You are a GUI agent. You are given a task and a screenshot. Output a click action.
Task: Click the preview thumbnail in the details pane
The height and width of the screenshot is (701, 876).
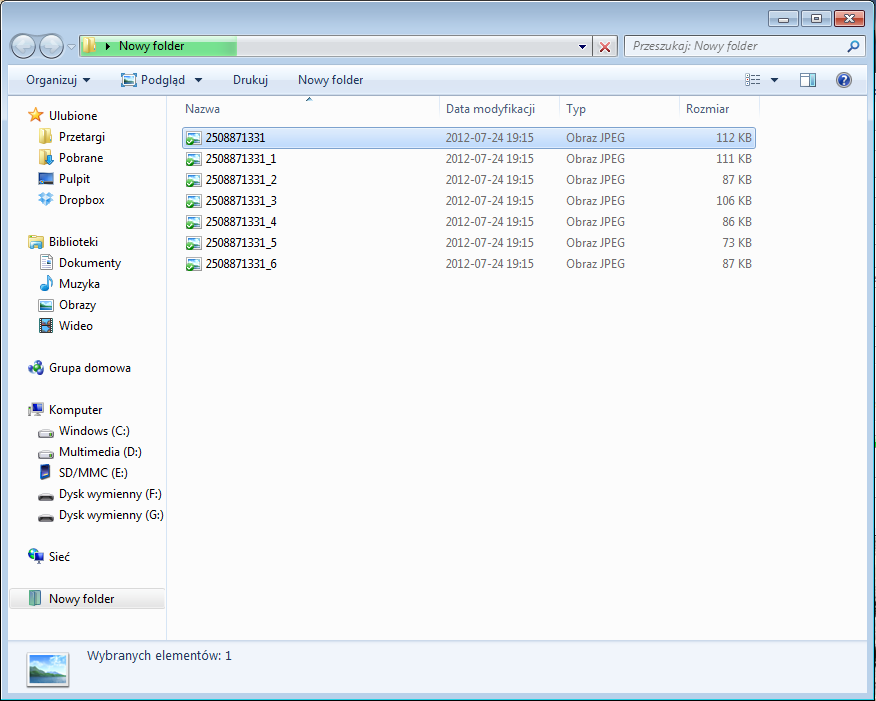click(48, 669)
